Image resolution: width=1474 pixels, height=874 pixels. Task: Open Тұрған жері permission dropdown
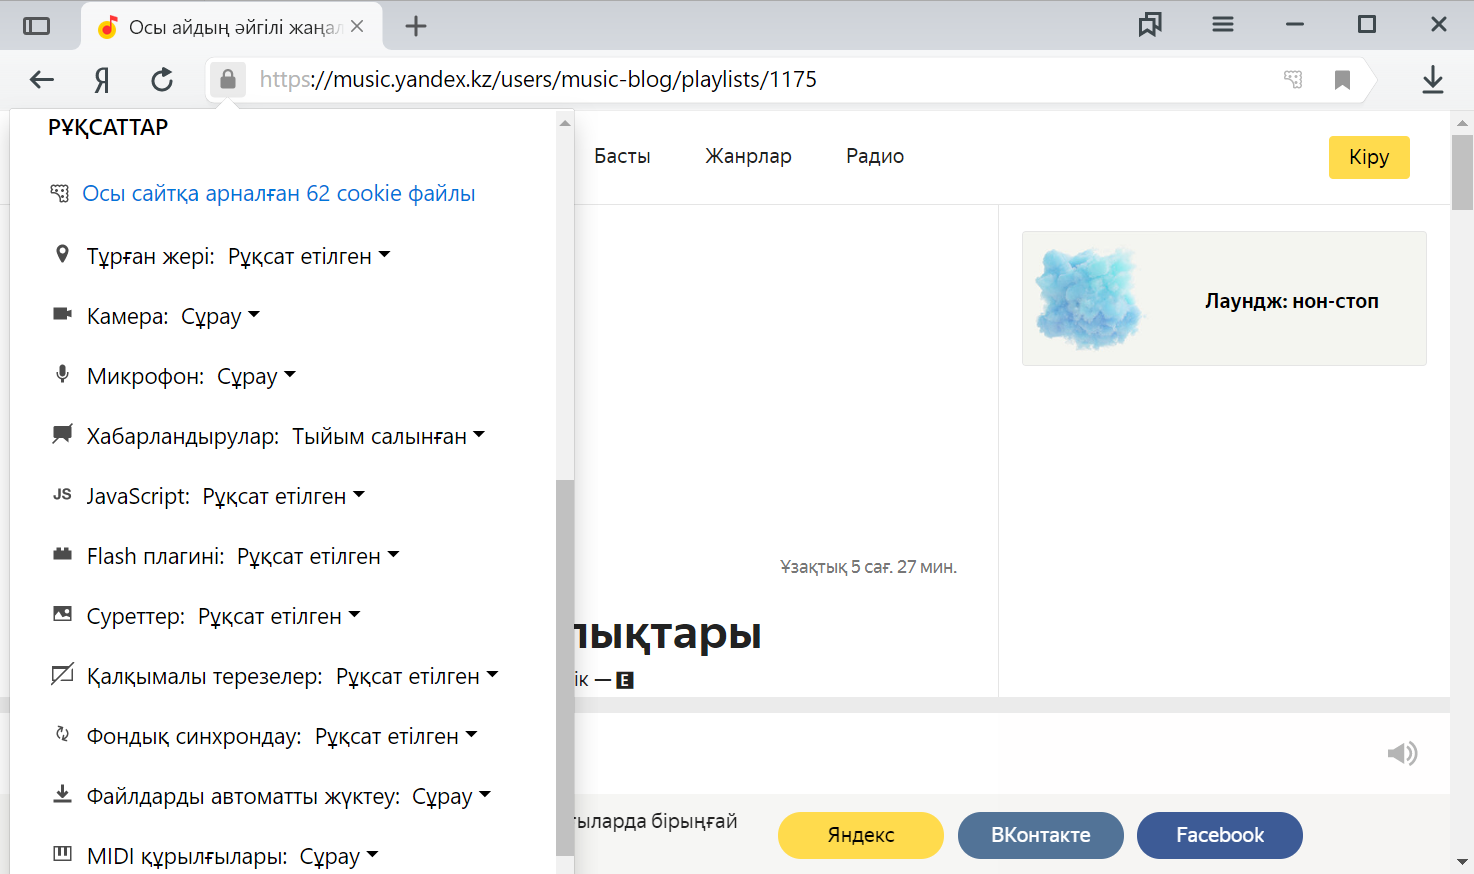tap(309, 256)
